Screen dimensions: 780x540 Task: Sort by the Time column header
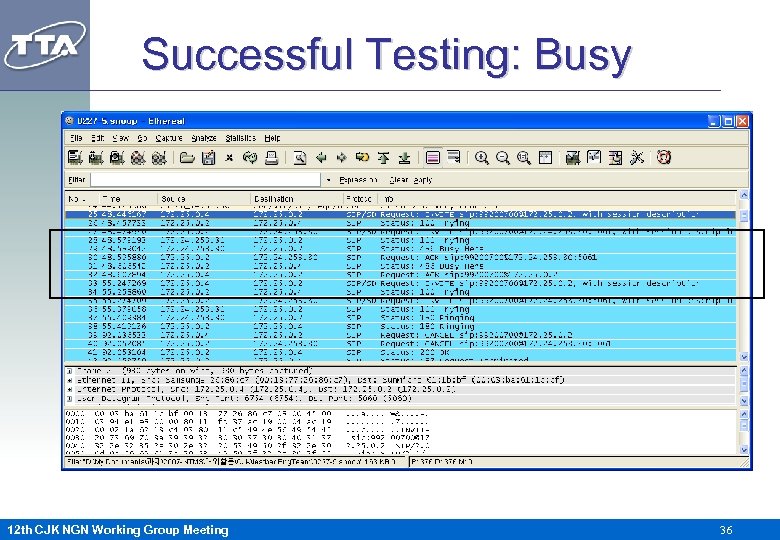128,198
